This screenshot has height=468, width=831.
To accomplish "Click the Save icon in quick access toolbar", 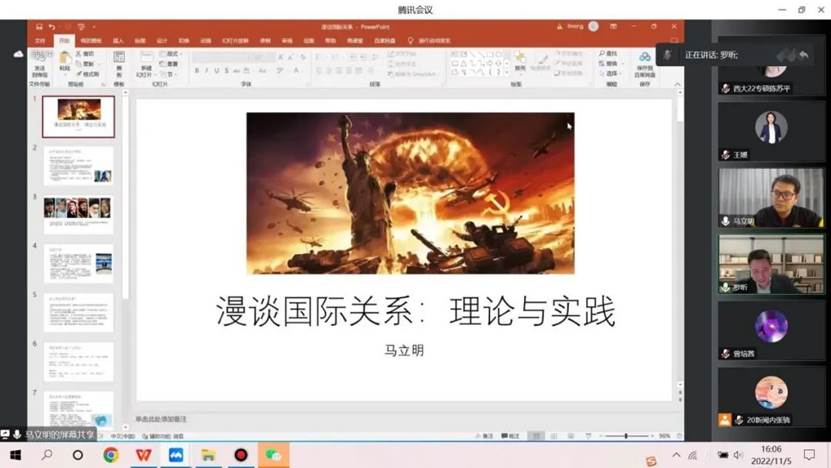I will tap(37, 26).
